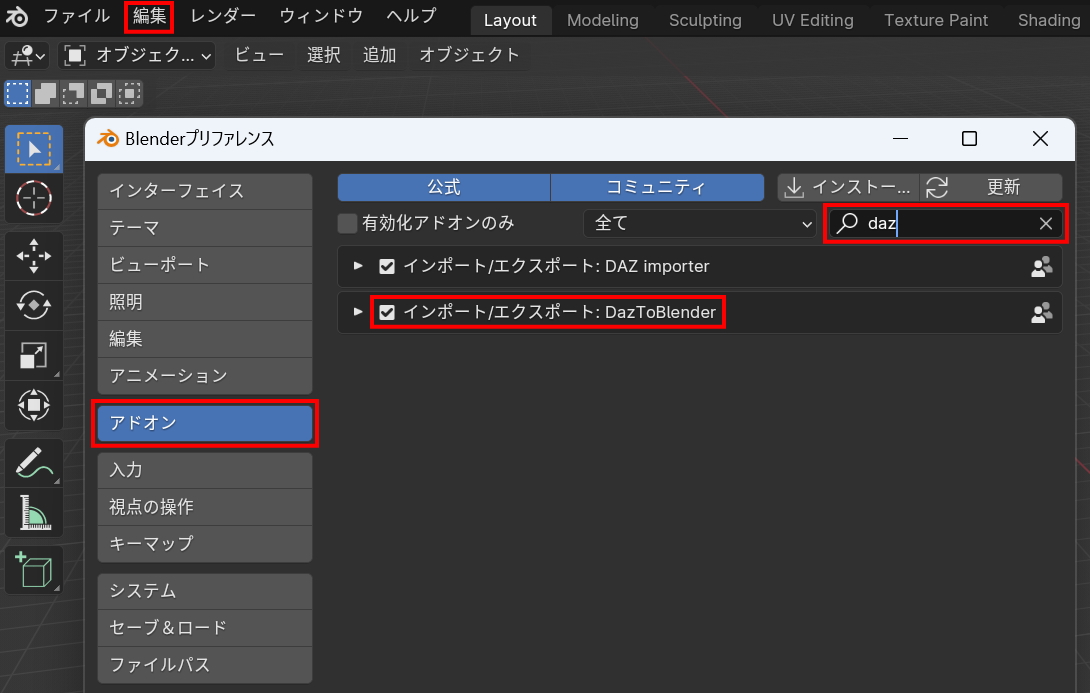Open the ファイル menu
Screen dimensions: 1090x693
[77, 15]
